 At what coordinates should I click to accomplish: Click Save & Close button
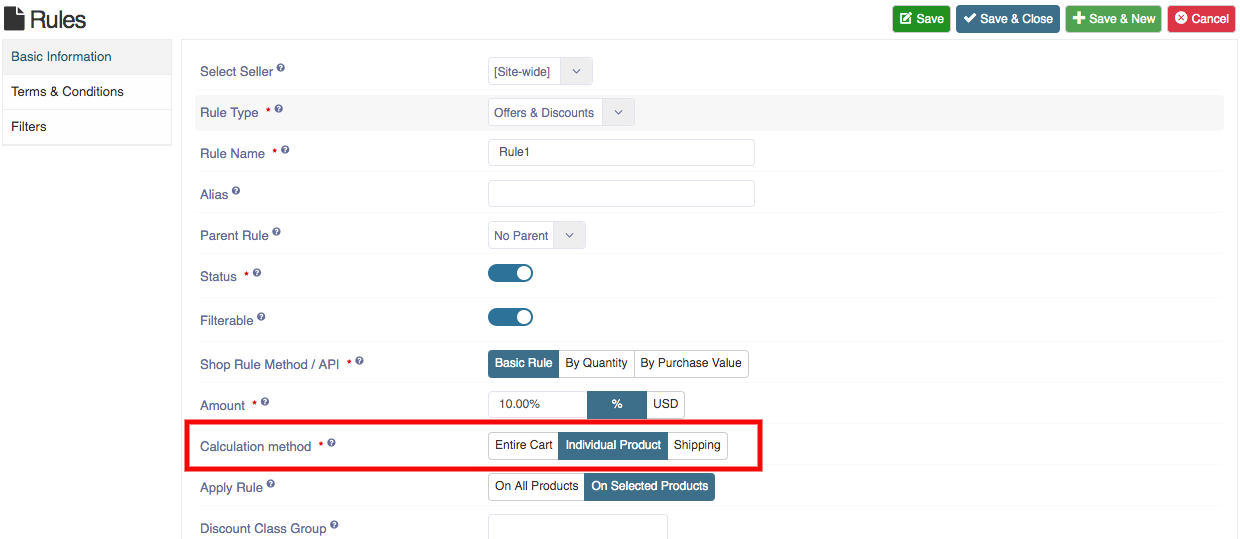pos(1008,19)
